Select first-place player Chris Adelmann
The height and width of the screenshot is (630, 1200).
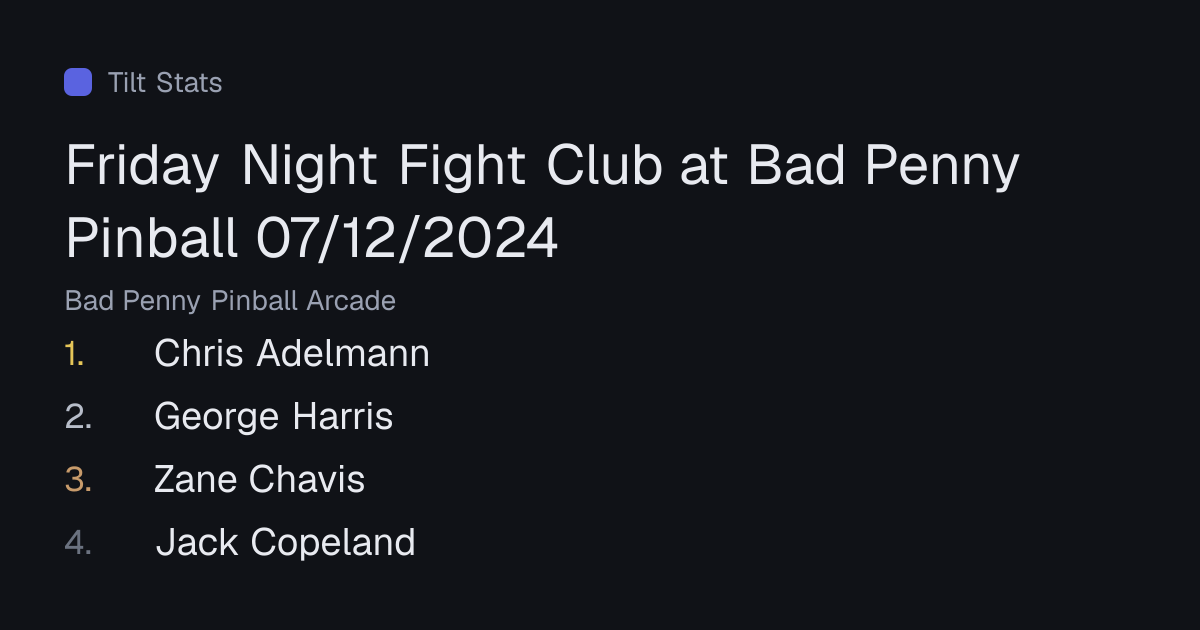point(292,353)
